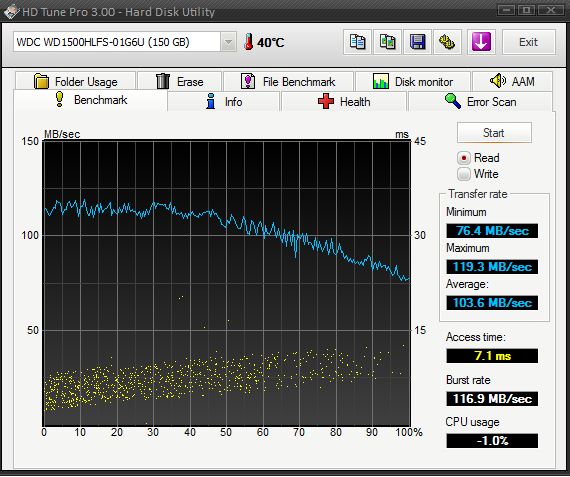
Task: Click the Exit button
Action: point(529,42)
